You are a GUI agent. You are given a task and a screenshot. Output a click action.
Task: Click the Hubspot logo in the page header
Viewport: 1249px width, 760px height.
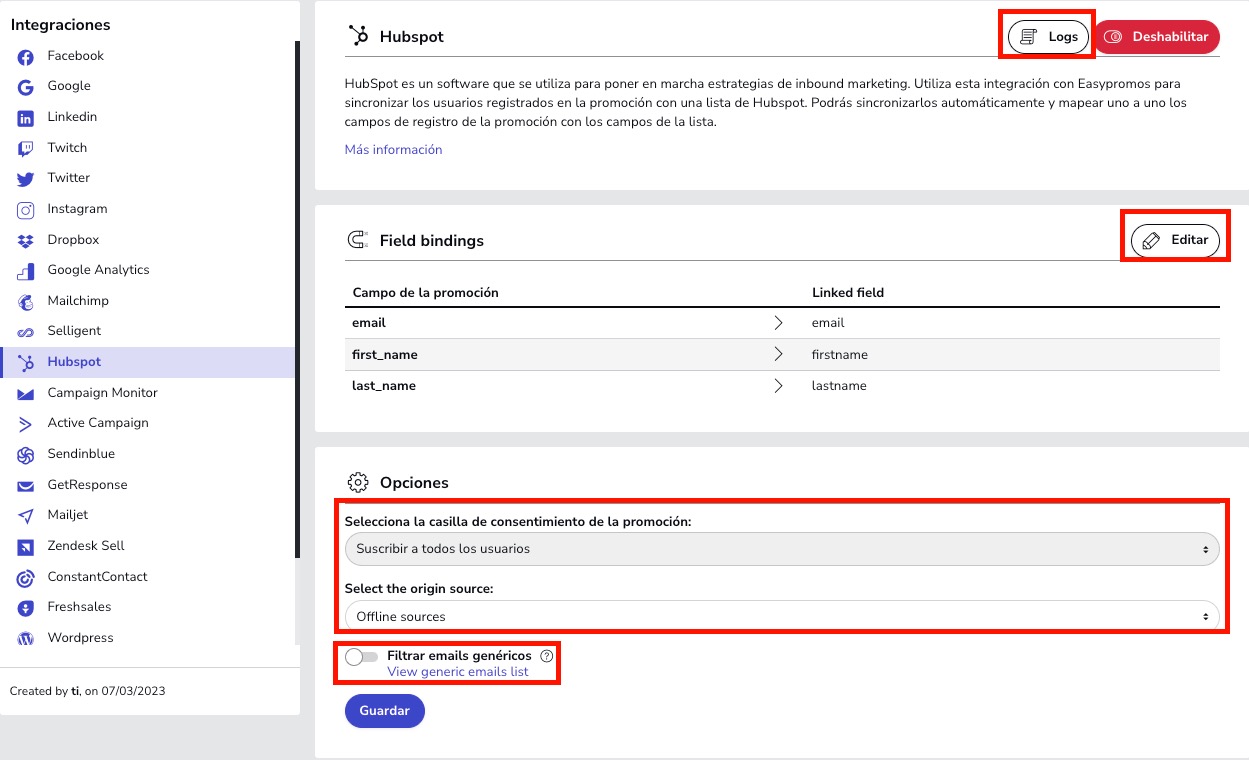[358, 36]
